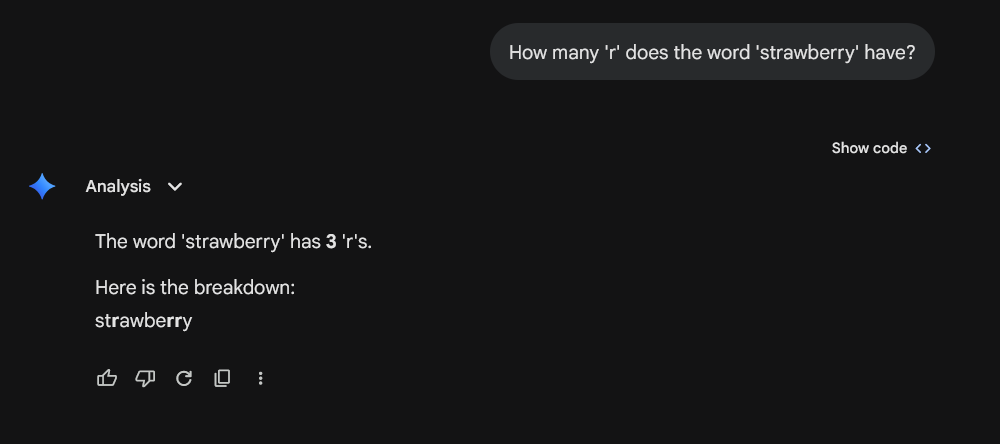Open the three-dot more options menu
This screenshot has height=444, width=1000.
260,378
